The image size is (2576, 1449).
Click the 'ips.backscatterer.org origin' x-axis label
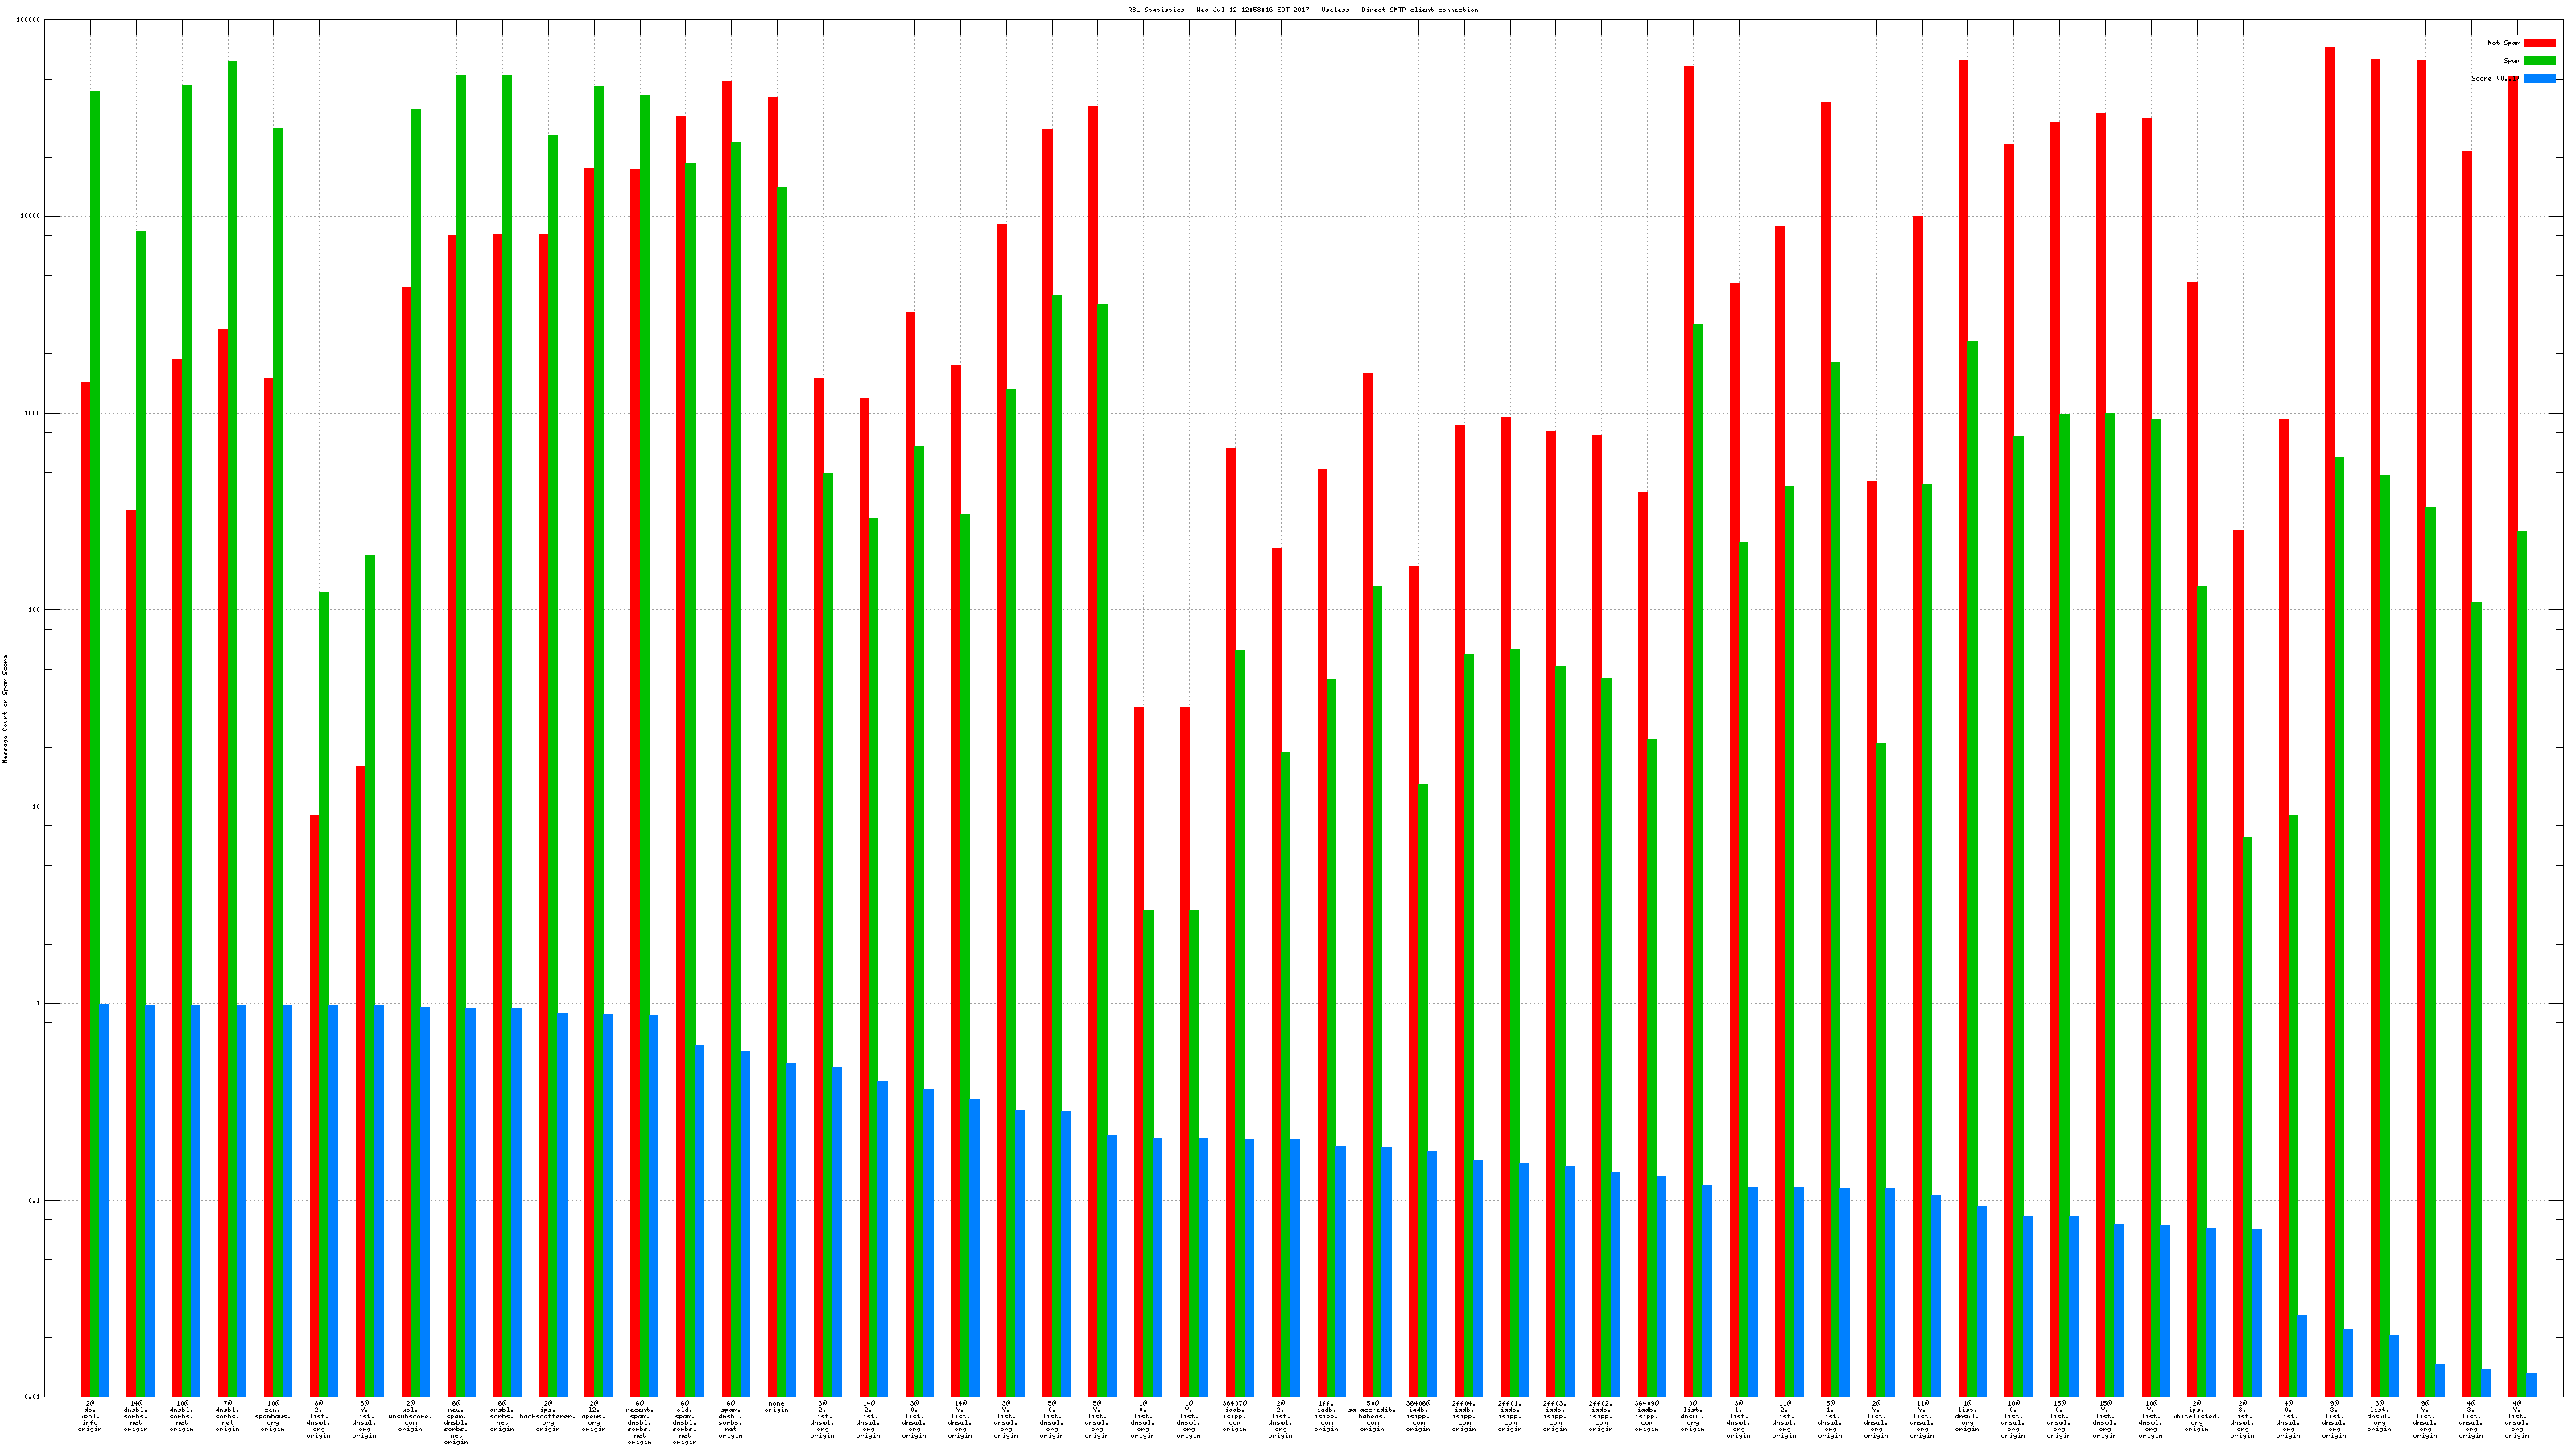coord(547,1416)
